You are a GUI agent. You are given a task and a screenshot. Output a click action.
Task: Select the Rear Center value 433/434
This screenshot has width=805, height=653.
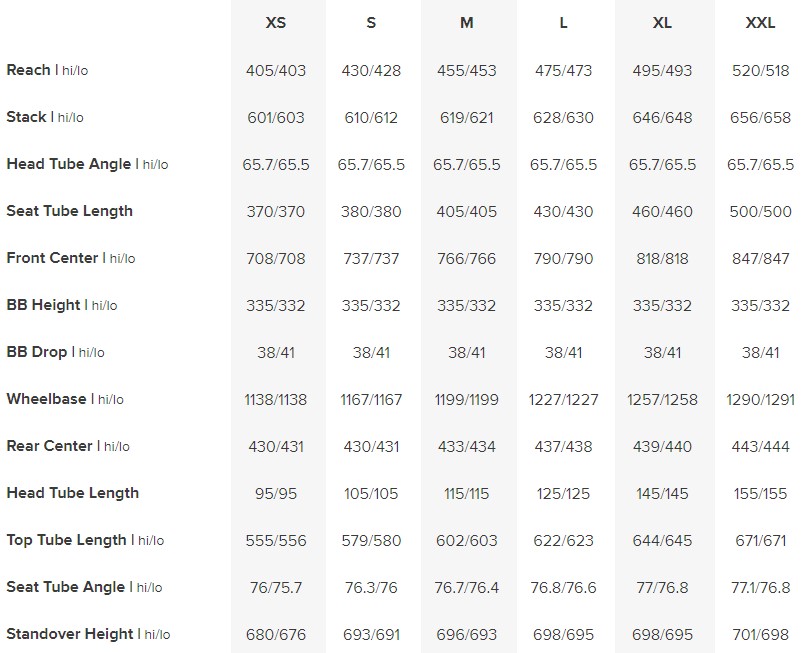tap(466, 447)
